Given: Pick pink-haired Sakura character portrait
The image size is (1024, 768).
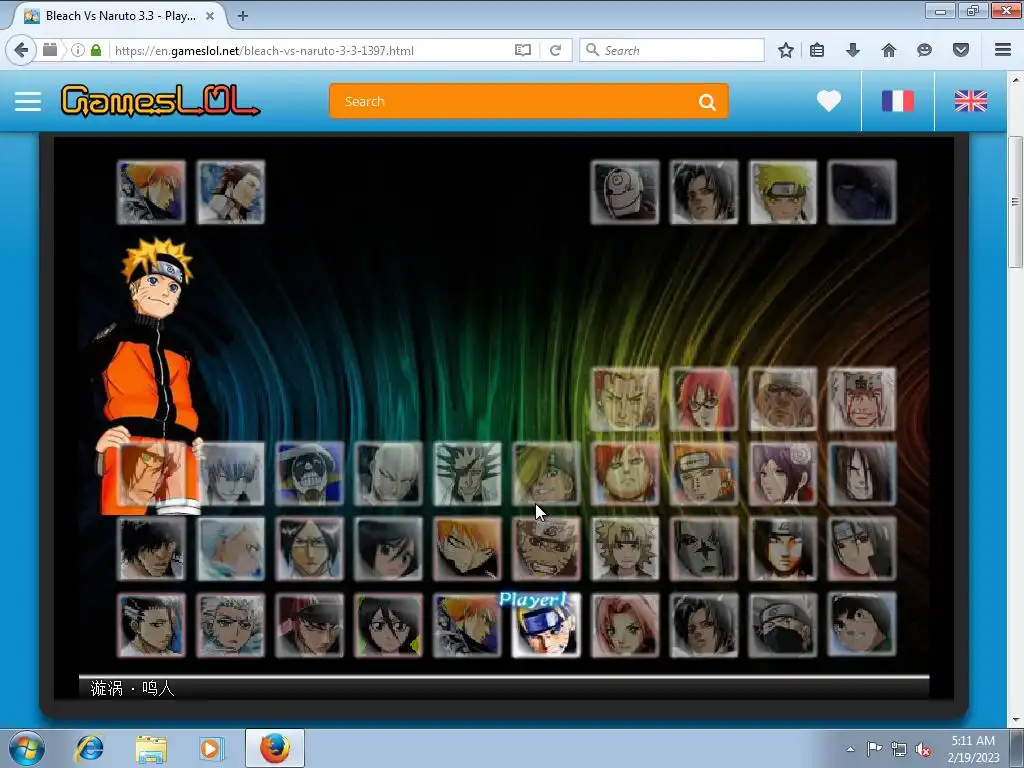Looking at the screenshot, I should [625, 625].
